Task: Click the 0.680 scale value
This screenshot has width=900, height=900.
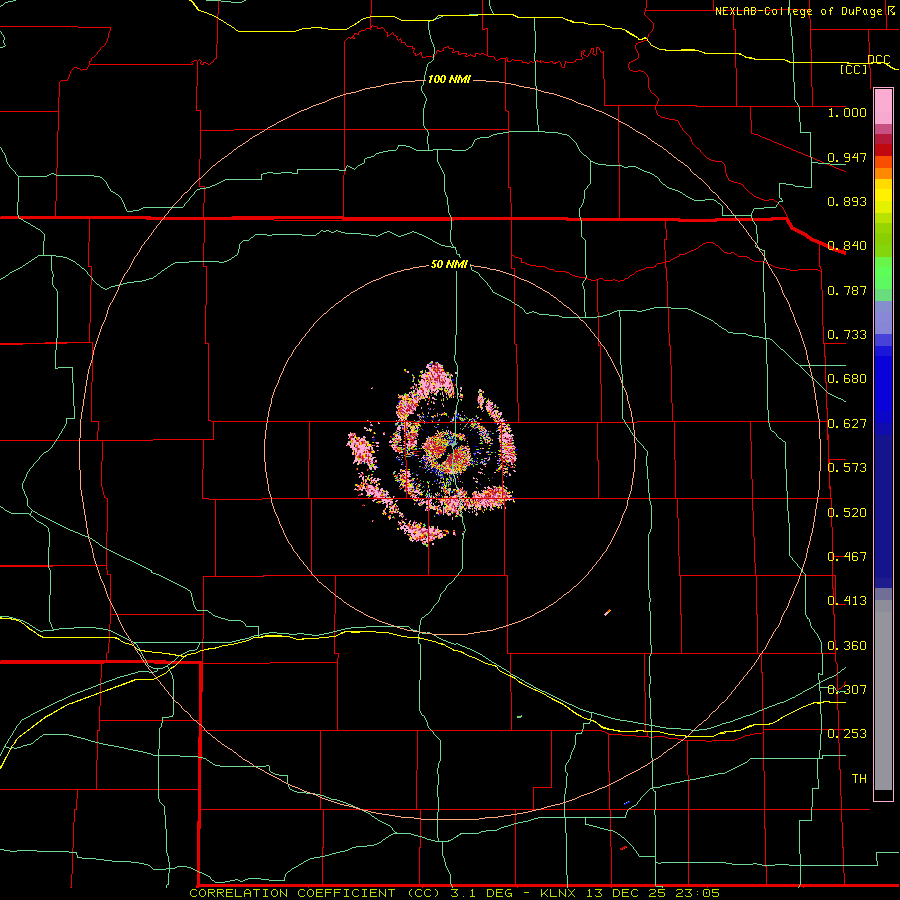Action: (847, 379)
